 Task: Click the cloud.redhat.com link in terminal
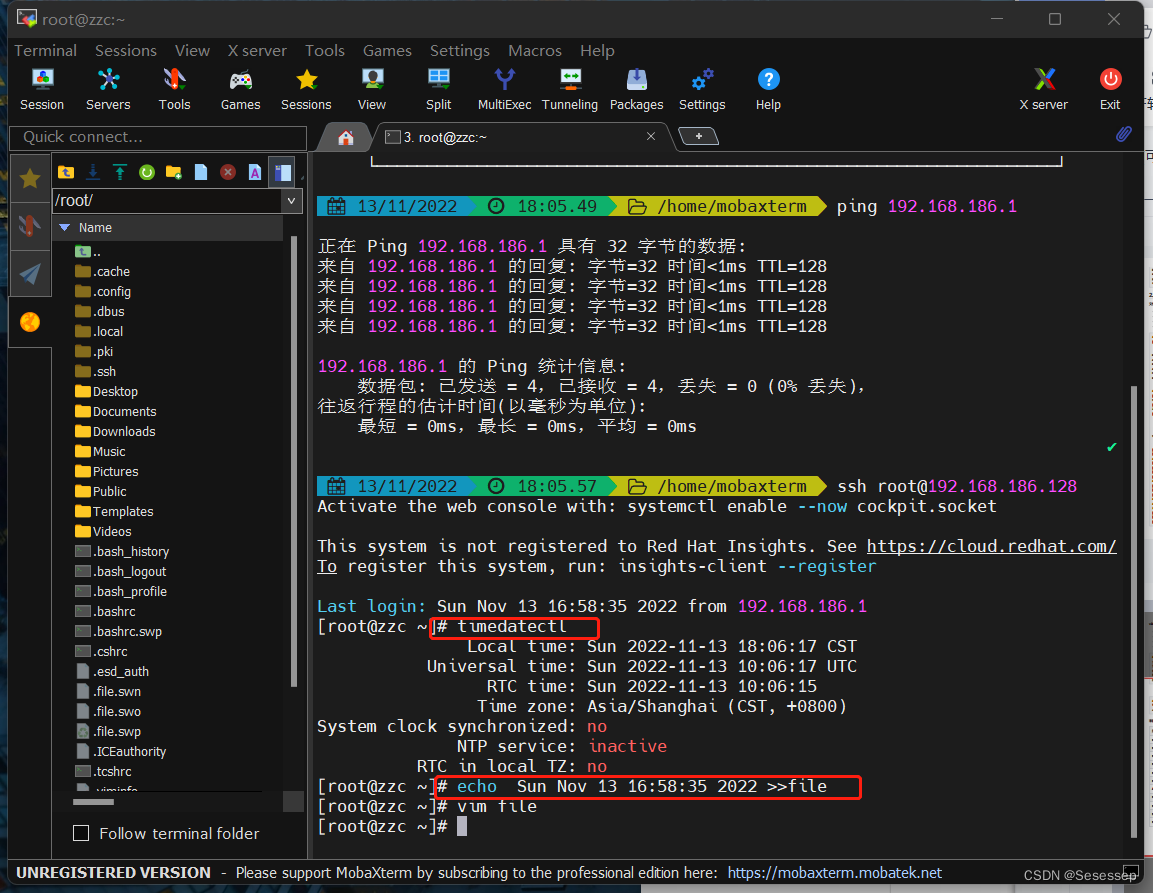[x=991, y=547]
